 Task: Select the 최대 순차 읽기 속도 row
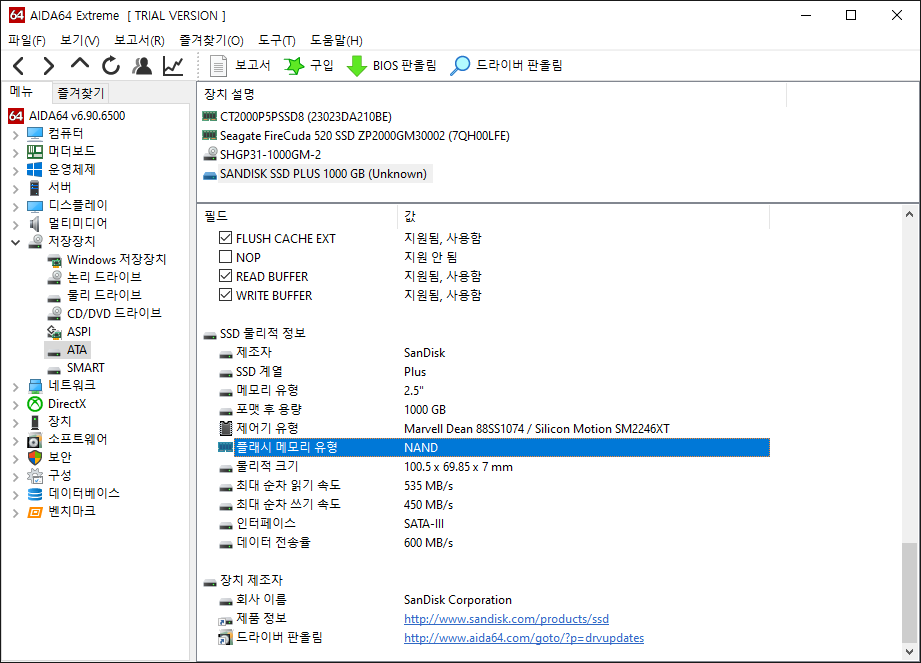[x=493, y=486]
